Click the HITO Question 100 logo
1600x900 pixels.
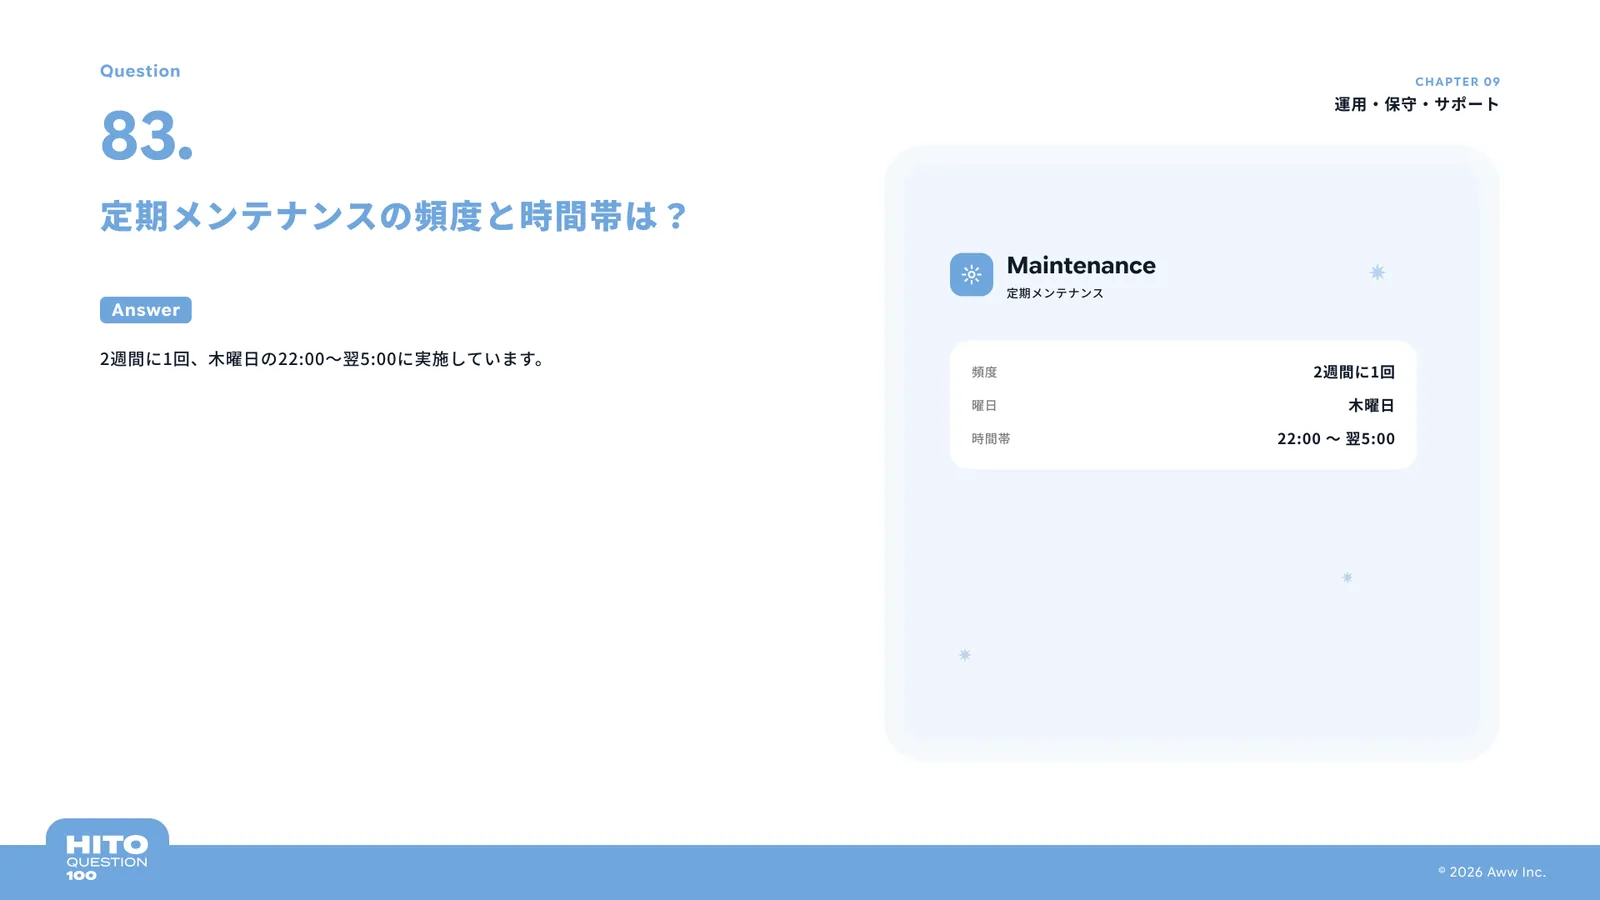coord(107,857)
